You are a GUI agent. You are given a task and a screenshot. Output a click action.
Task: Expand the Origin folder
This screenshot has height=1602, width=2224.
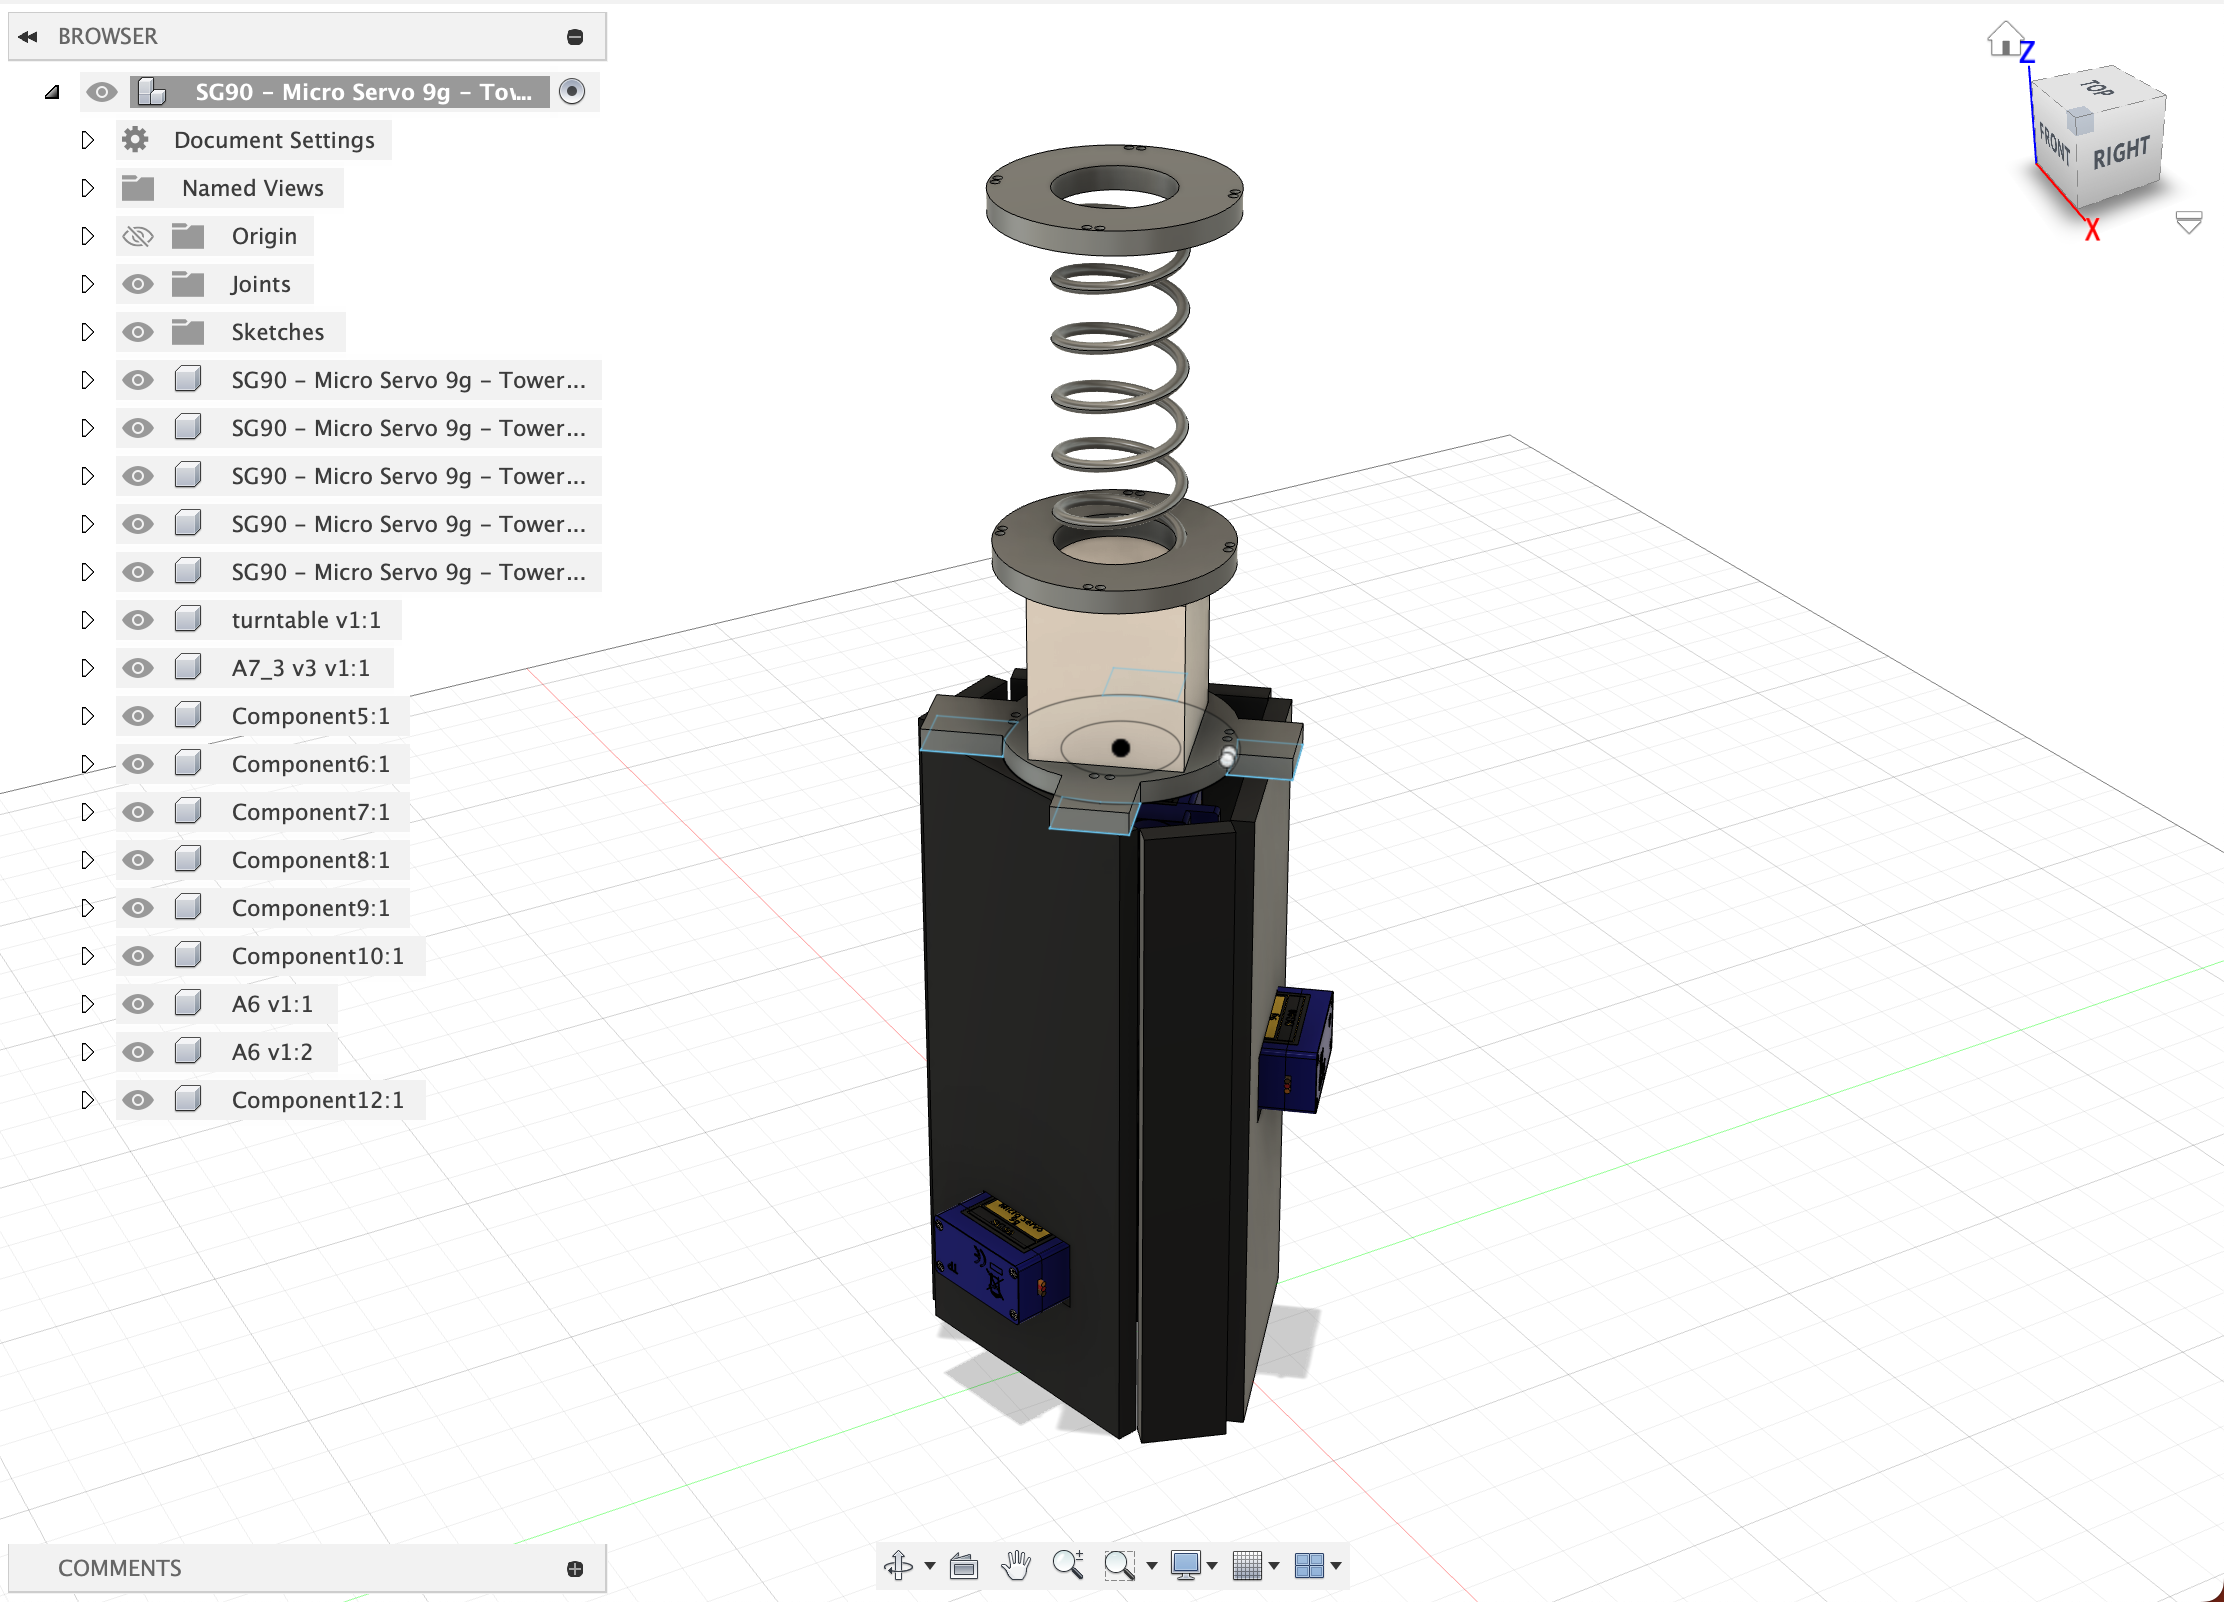point(87,236)
